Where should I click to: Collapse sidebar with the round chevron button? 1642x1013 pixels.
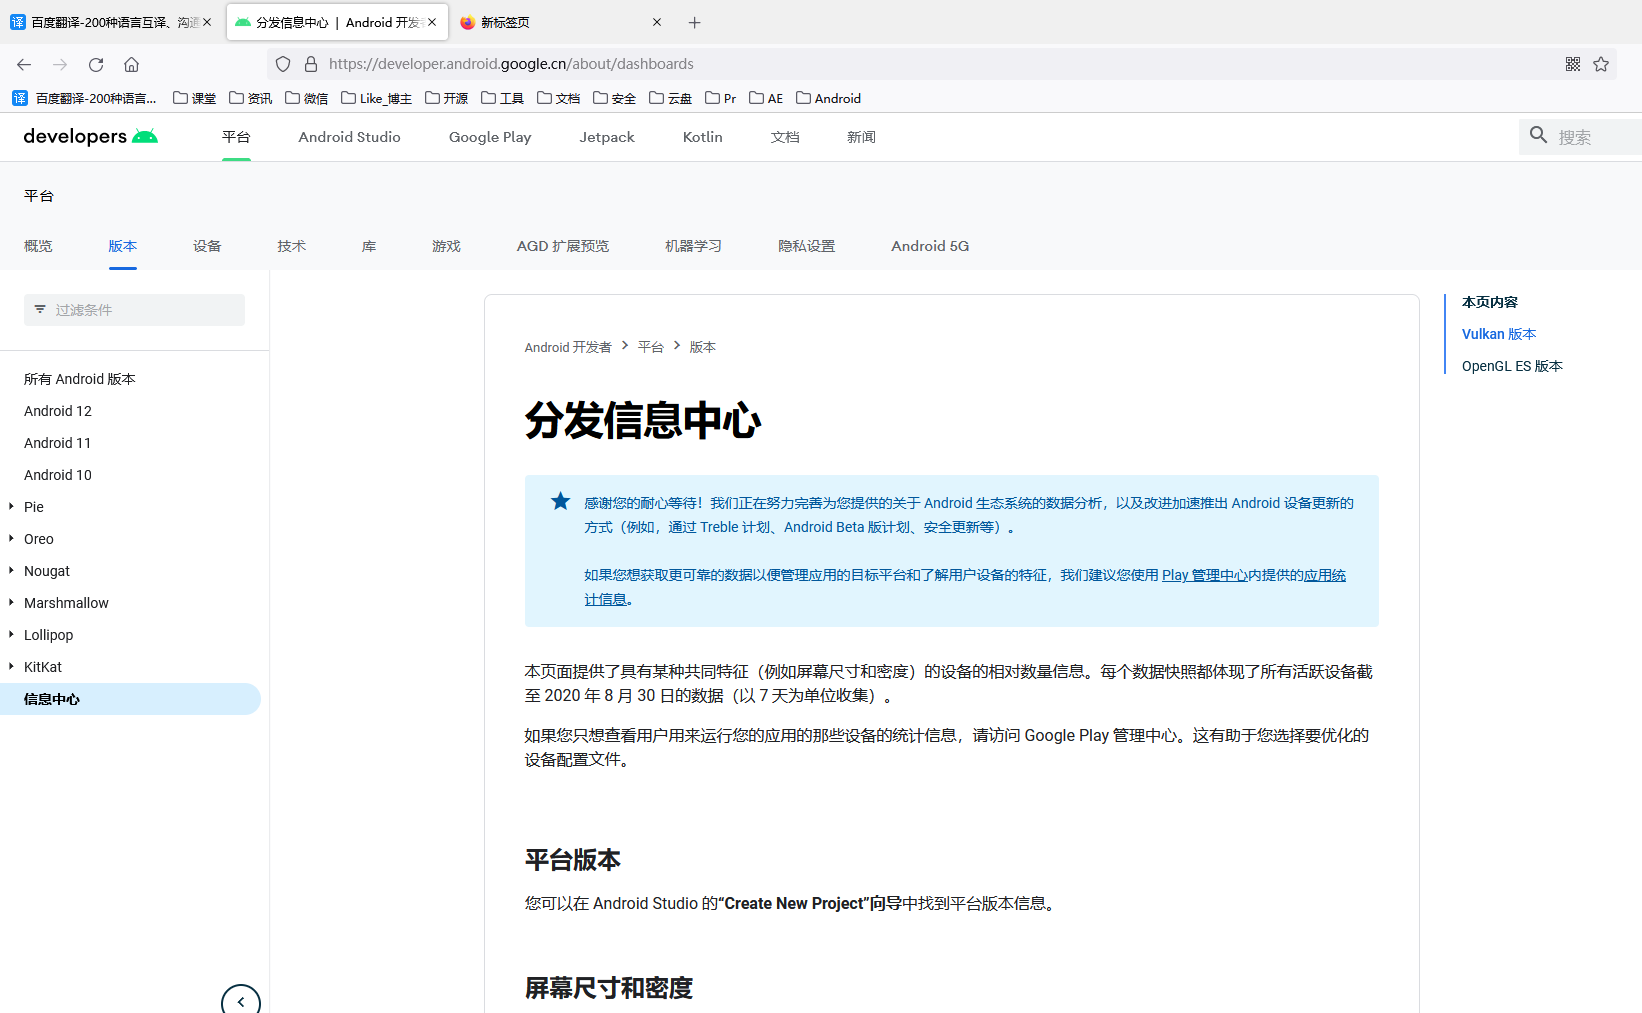(241, 1000)
